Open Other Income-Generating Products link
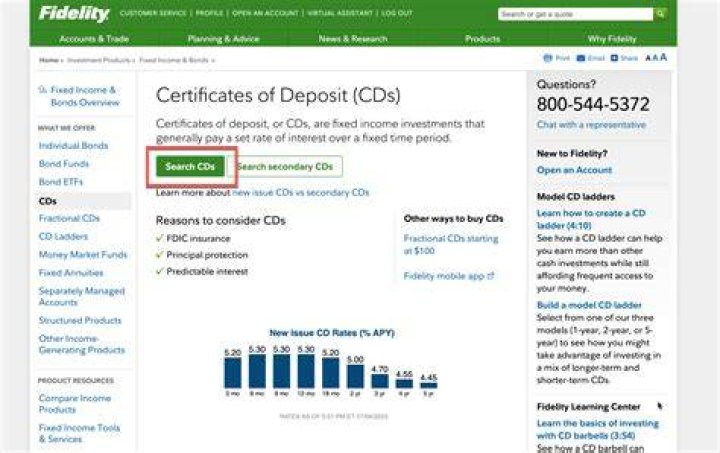Viewport: 720px width, 453px height. (x=82, y=344)
